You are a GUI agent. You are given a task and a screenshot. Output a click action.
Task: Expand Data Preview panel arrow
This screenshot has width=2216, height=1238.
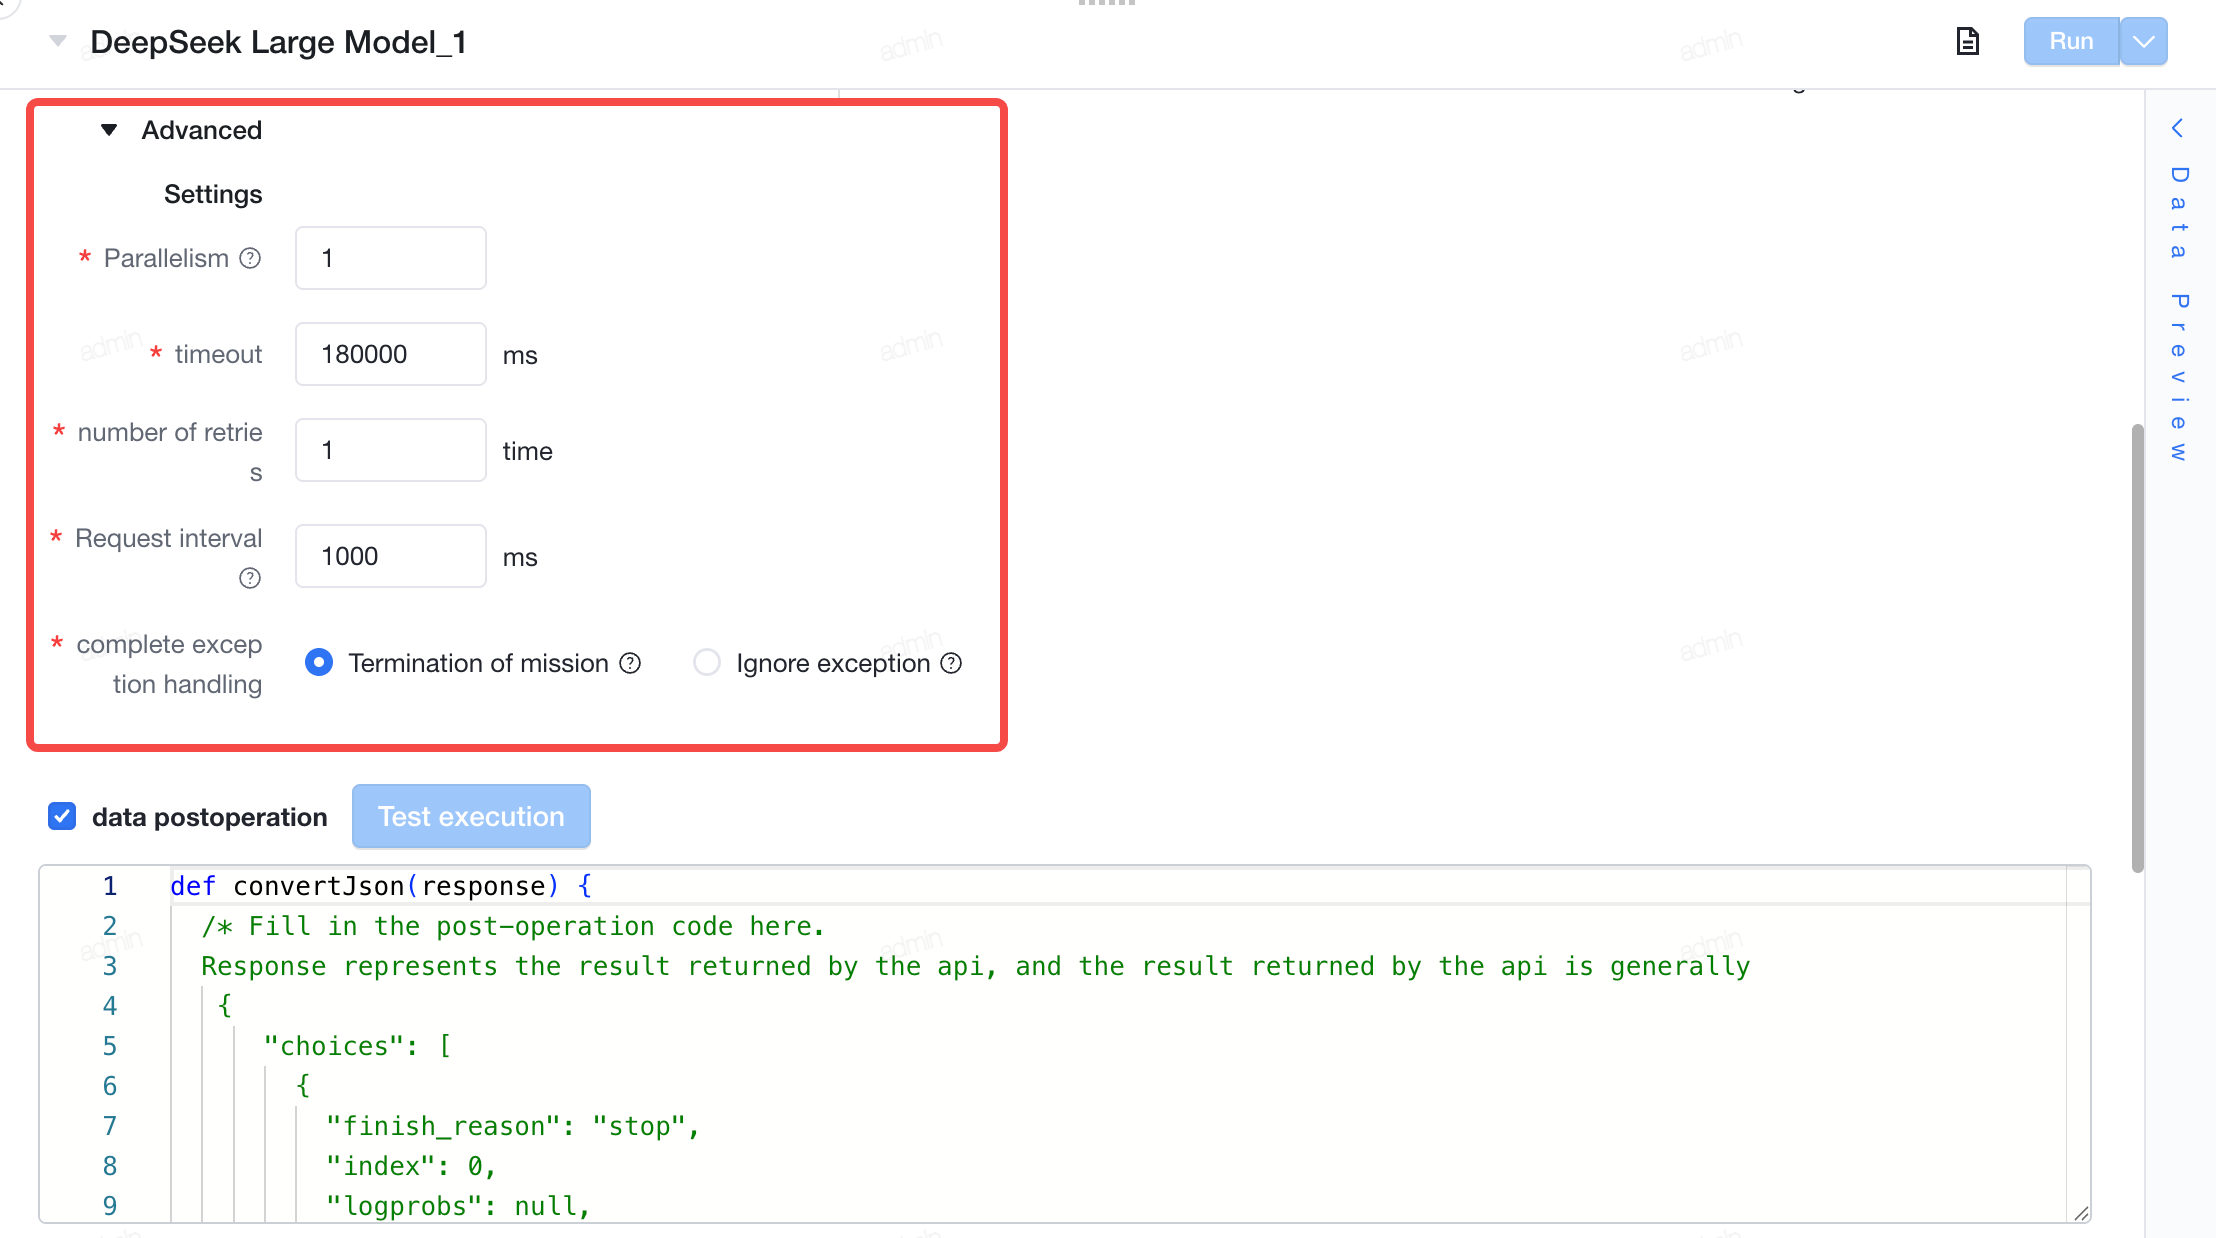[2177, 128]
